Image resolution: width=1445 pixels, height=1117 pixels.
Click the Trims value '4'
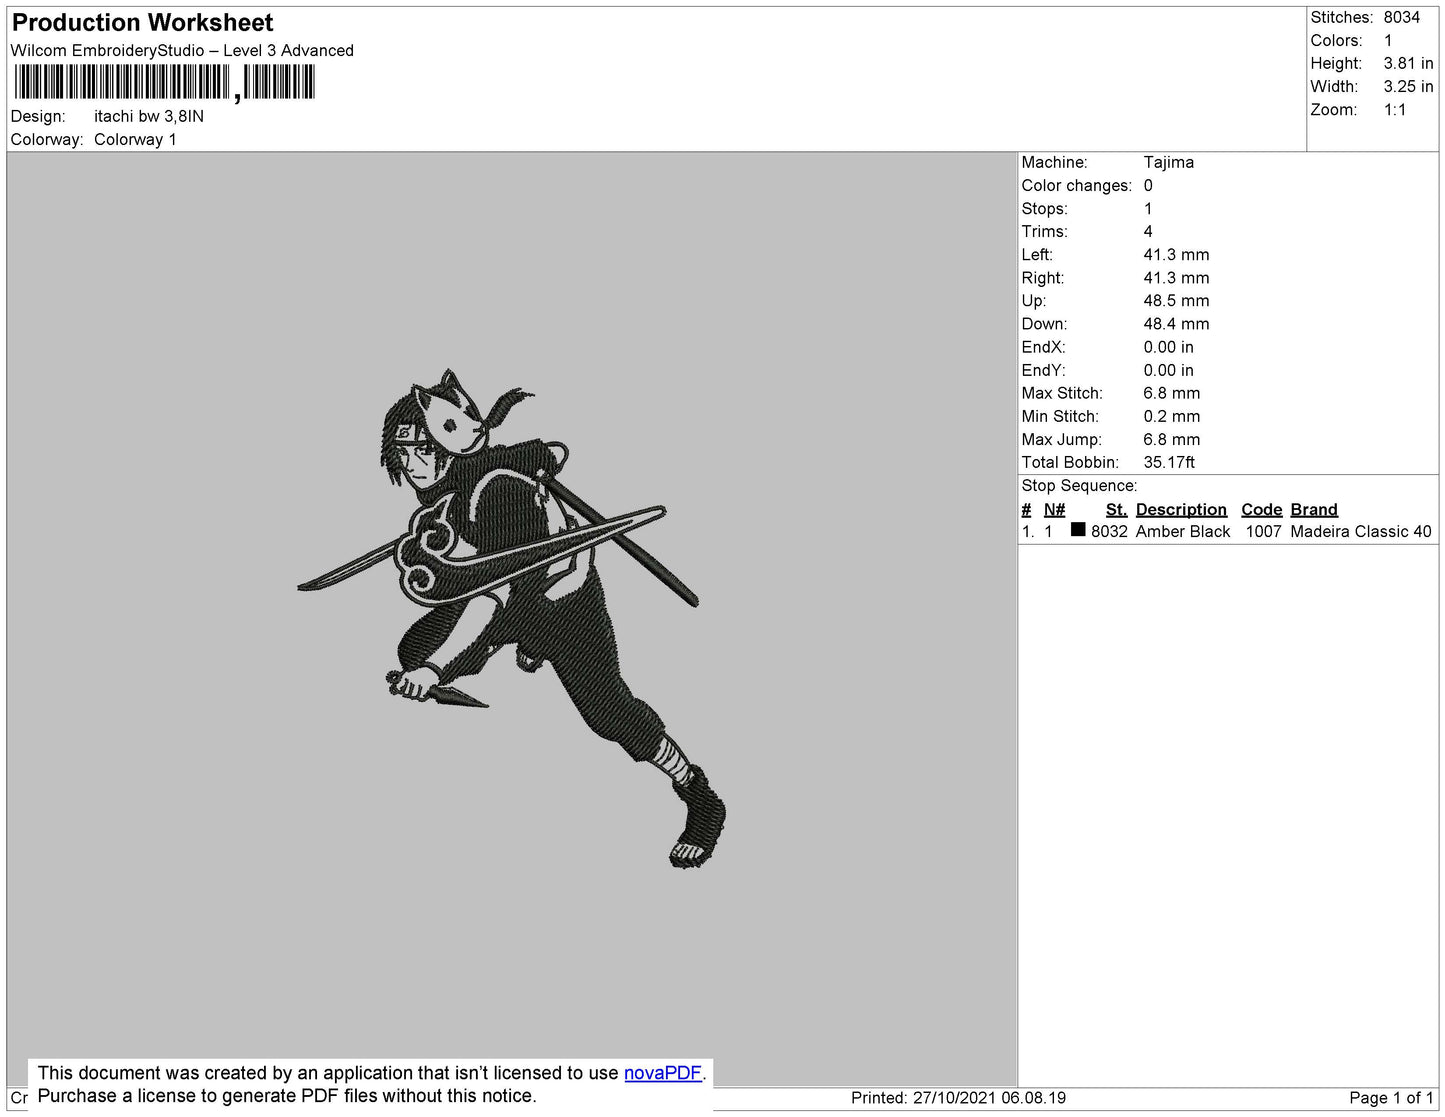(1148, 232)
